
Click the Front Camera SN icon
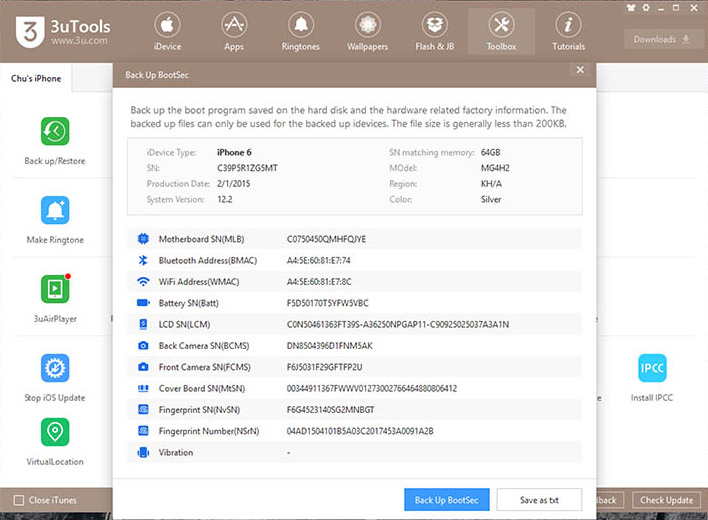(x=143, y=367)
